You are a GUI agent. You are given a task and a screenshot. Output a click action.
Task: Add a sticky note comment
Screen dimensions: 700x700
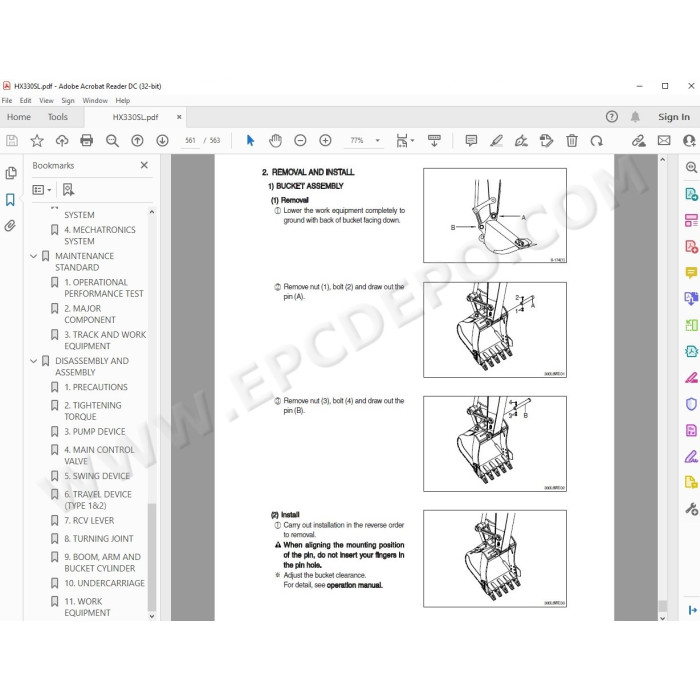tap(471, 141)
